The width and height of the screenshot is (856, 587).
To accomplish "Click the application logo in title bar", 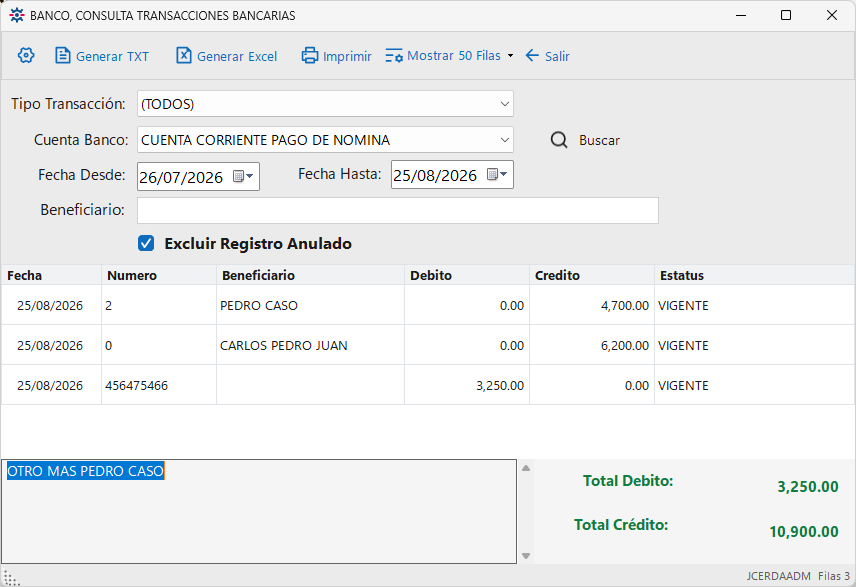I will tap(16, 15).
